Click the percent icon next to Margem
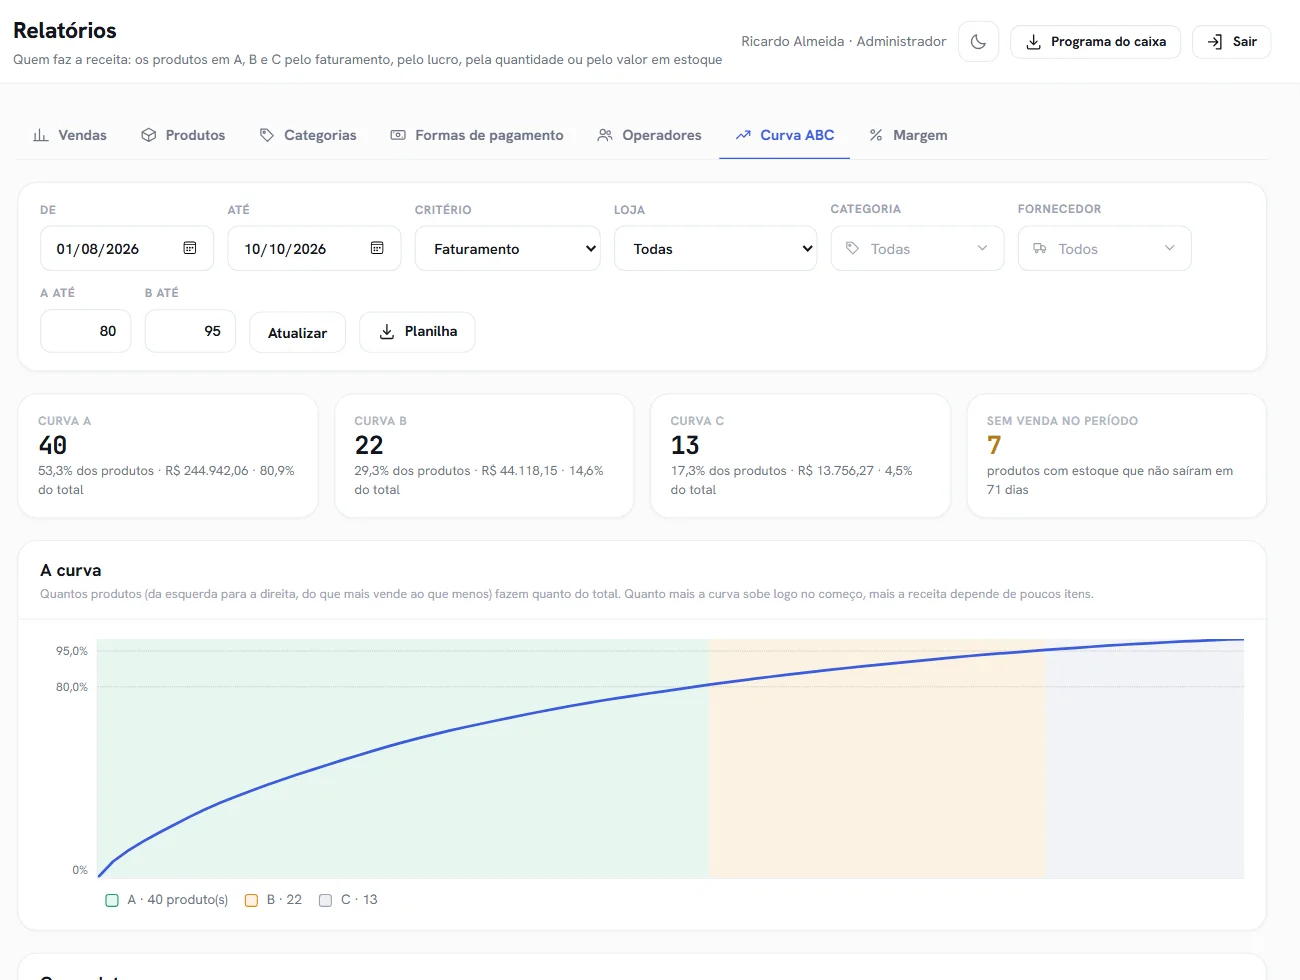The width and height of the screenshot is (1300, 980). click(x=876, y=135)
